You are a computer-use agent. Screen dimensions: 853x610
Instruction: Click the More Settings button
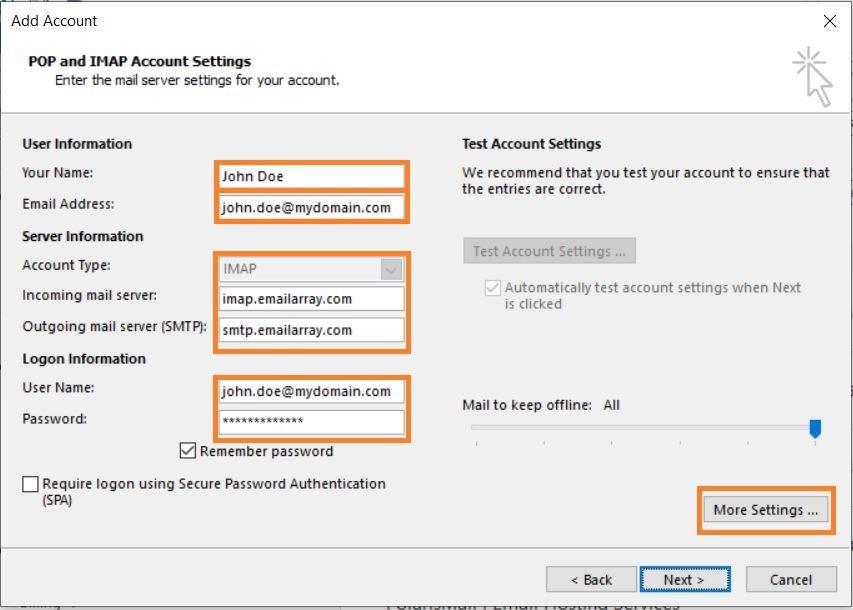pyautogui.click(x=765, y=509)
